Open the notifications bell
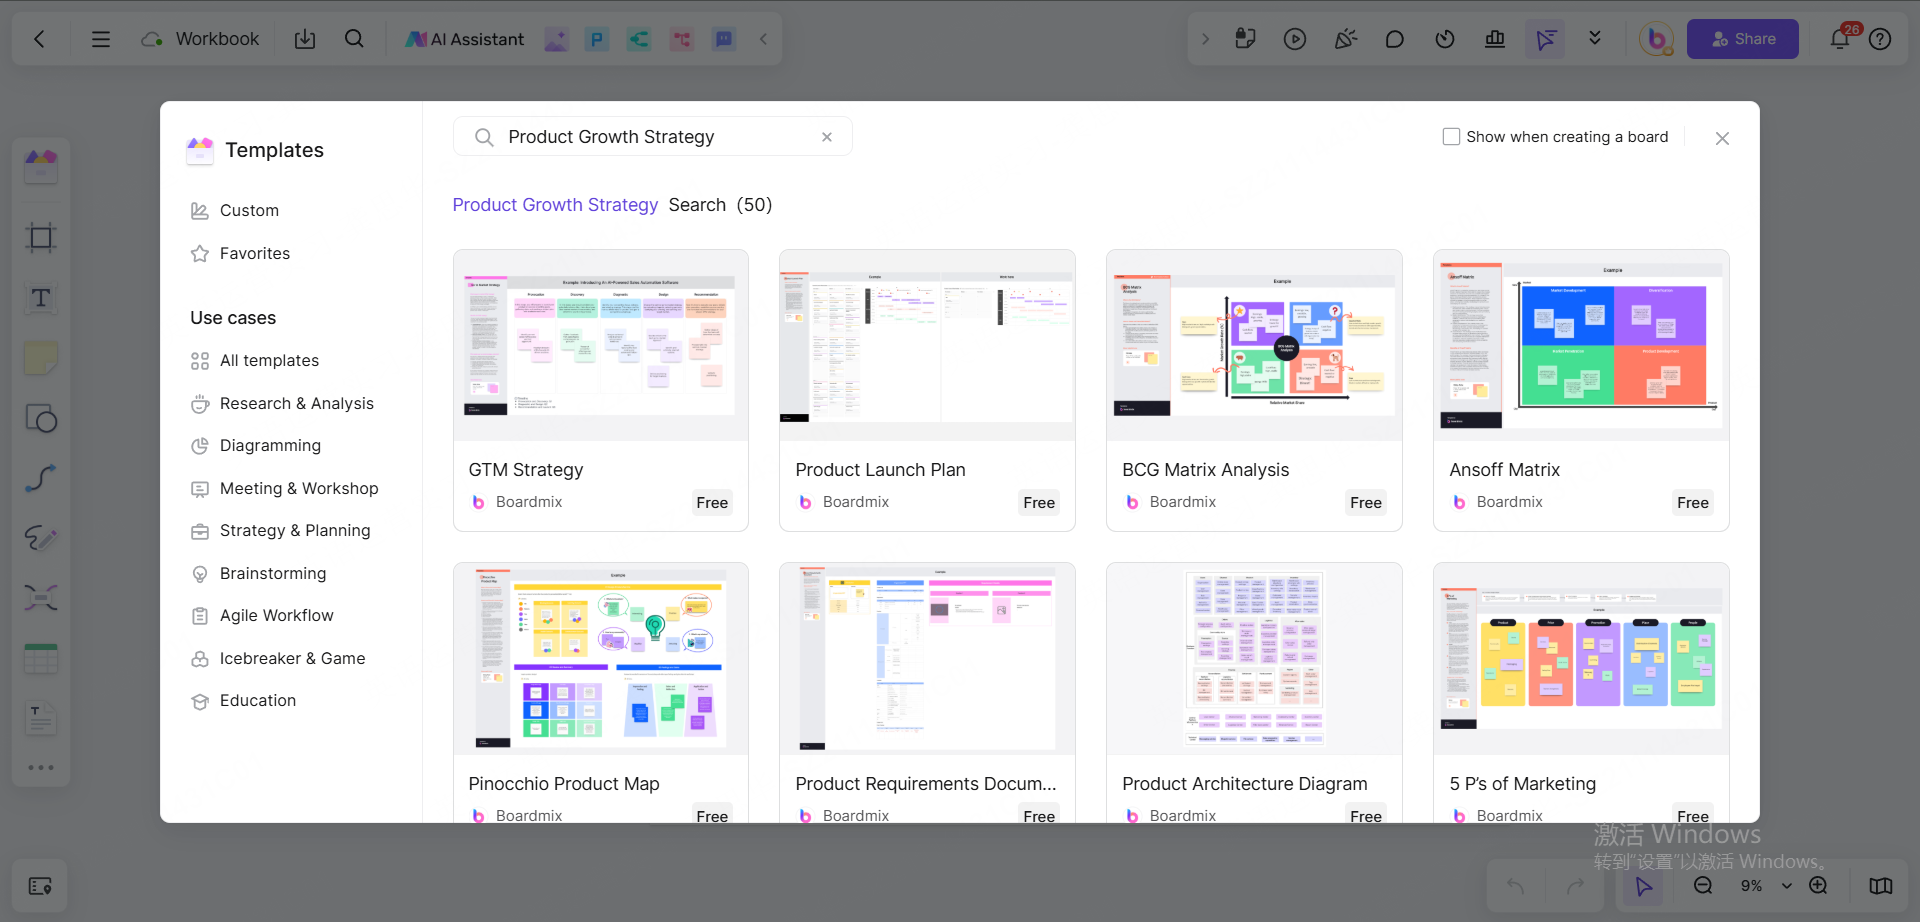The image size is (1920, 922). [x=1839, y=39]
